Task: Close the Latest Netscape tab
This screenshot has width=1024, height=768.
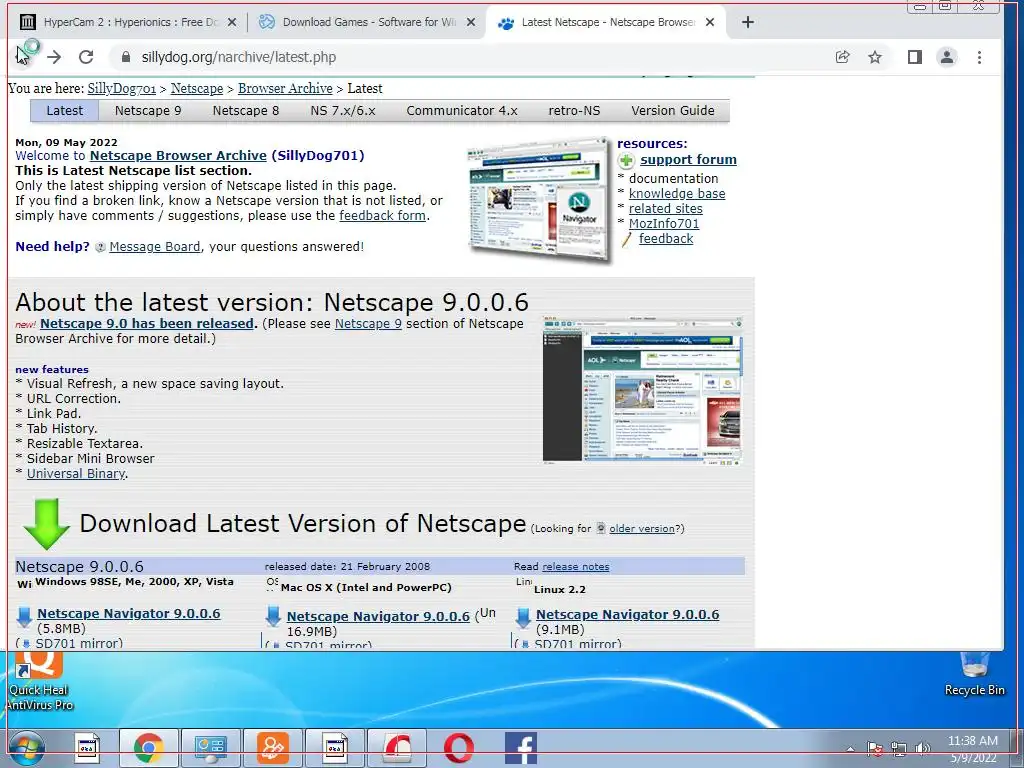Action: coord(710,22)
